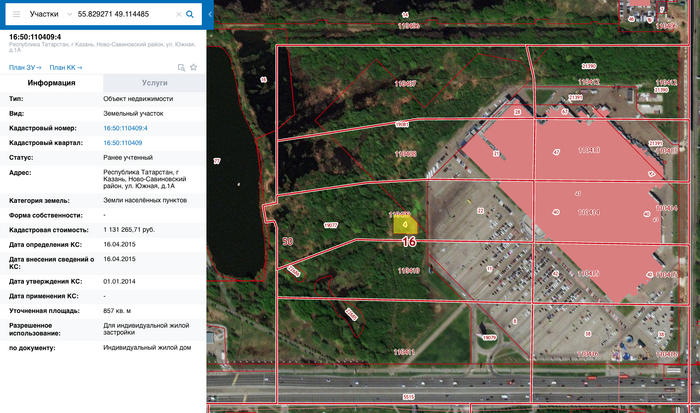This screenshot has width=700, height=413.
Task: Switch to the "Услуги" tab
Action: [155, 84]
